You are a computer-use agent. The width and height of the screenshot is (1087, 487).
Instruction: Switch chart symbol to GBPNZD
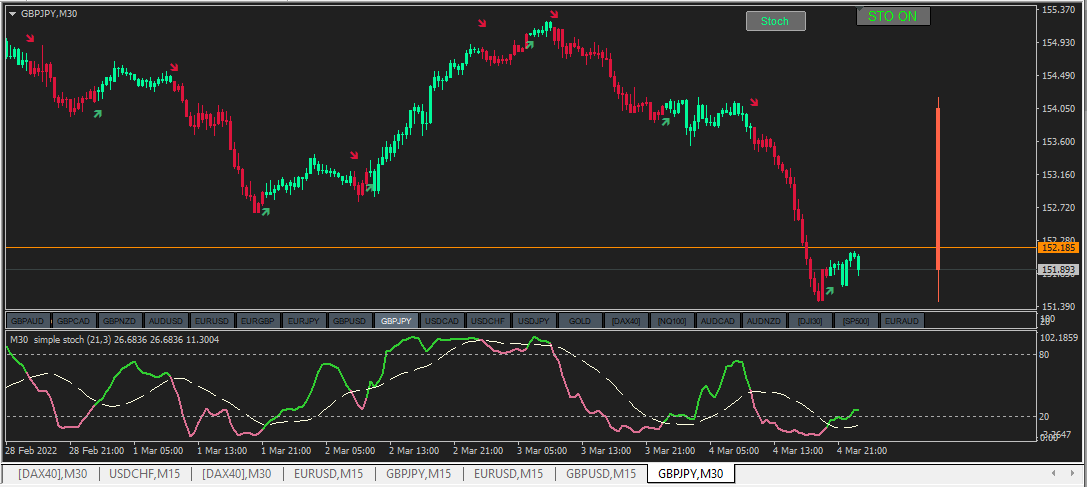[120, 321]
